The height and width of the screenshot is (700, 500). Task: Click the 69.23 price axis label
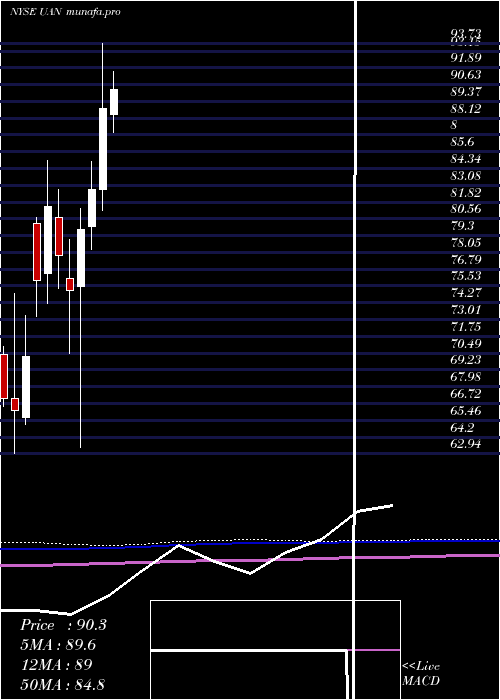(x=466, y=360)
